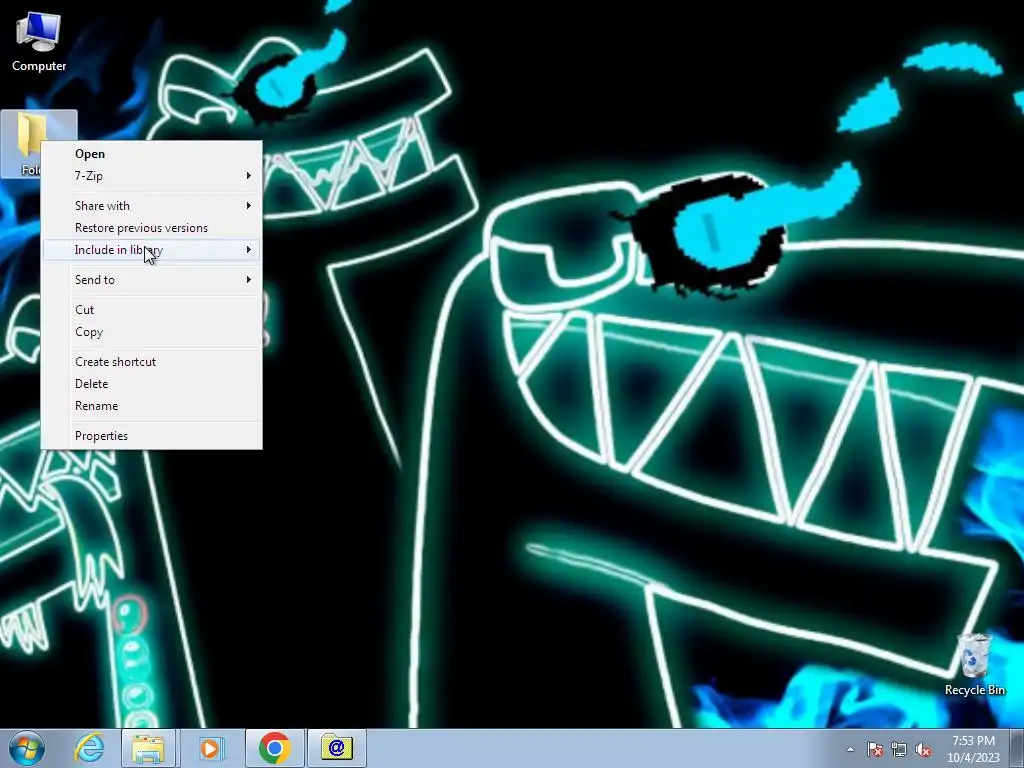Viewport: 1024px width, 768px height.
Task: Choose Delete from context menu
Action: [x=152, y=384]
